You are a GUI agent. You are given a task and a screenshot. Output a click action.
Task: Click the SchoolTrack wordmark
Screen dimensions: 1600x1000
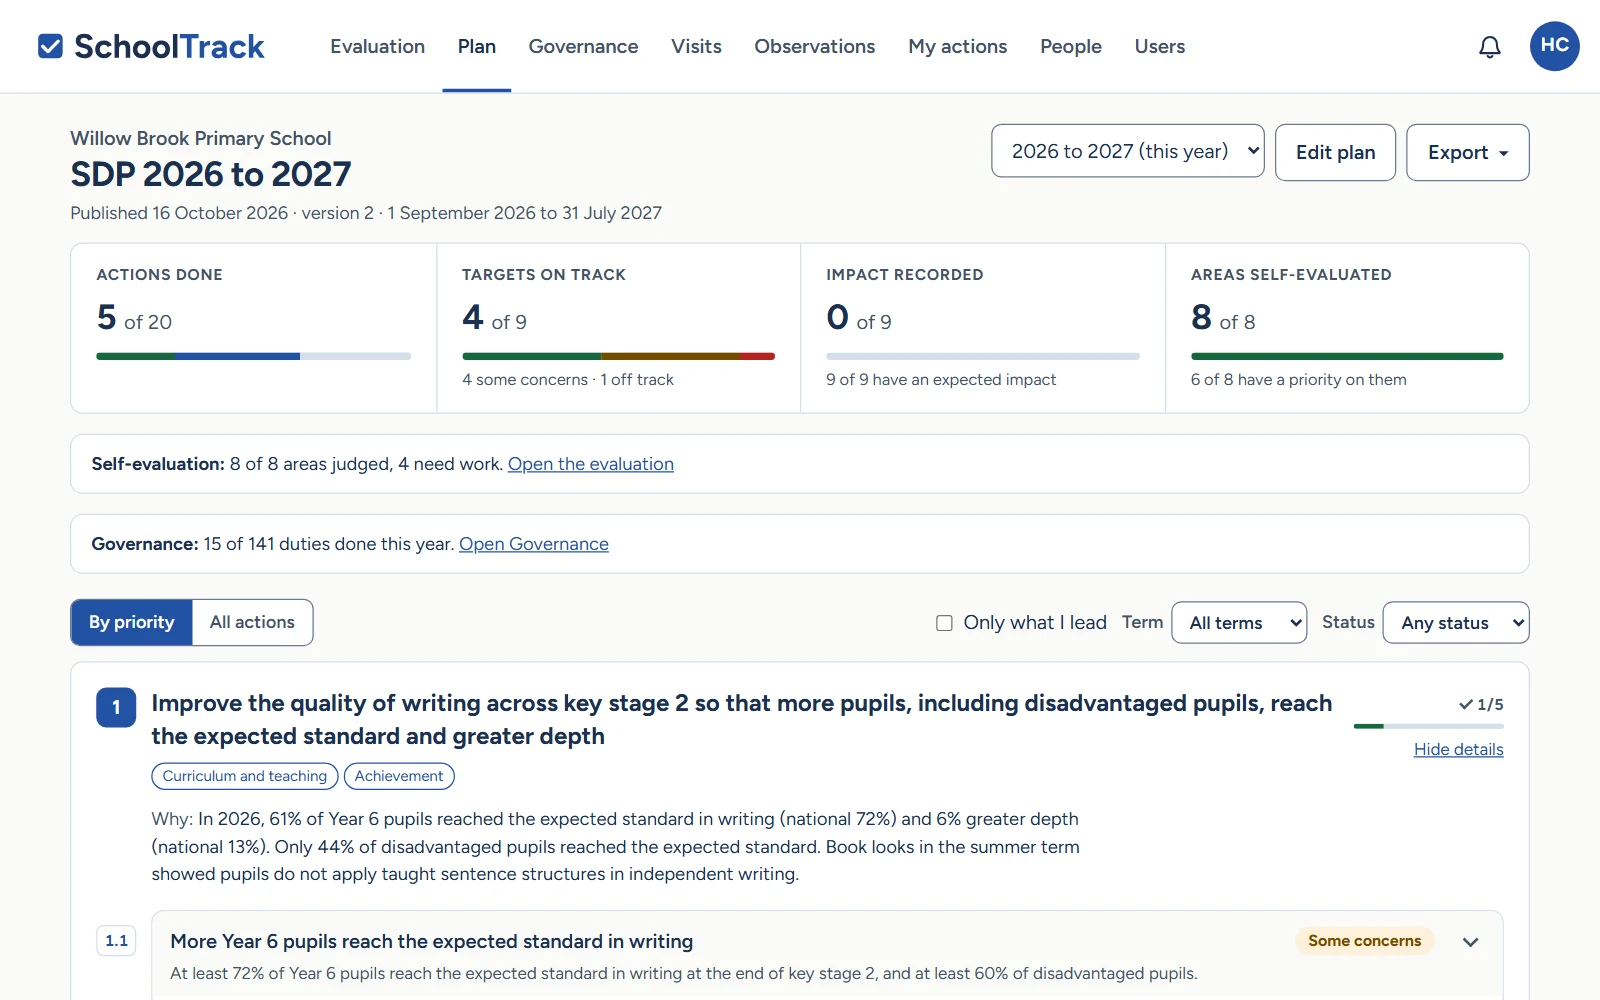point(169,46)
